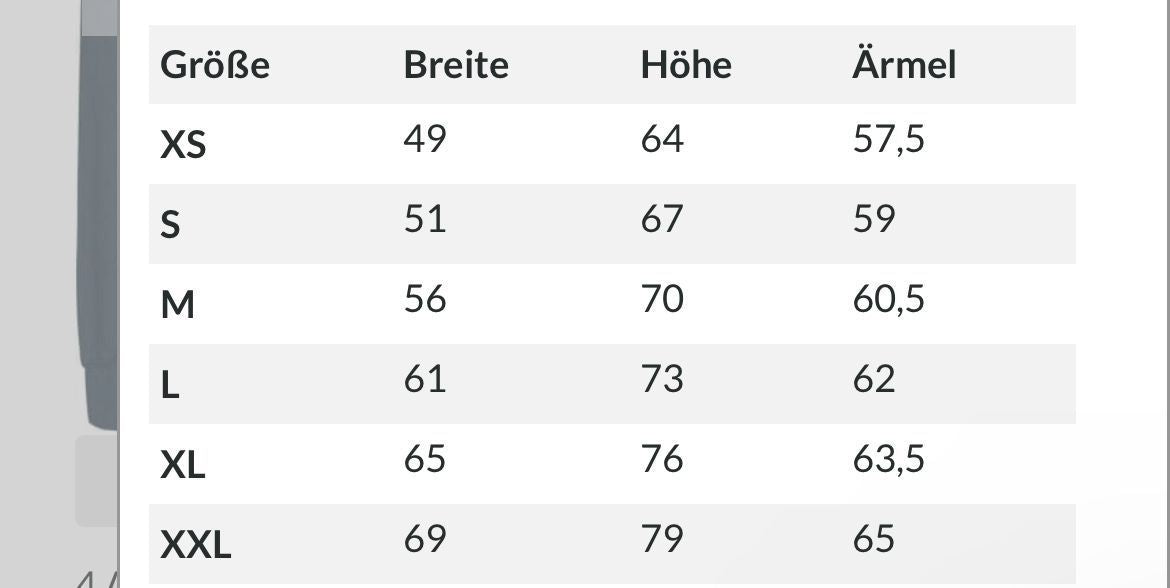Click the Größe column header
Viewport: 1170px width, 588px height.
215,65
